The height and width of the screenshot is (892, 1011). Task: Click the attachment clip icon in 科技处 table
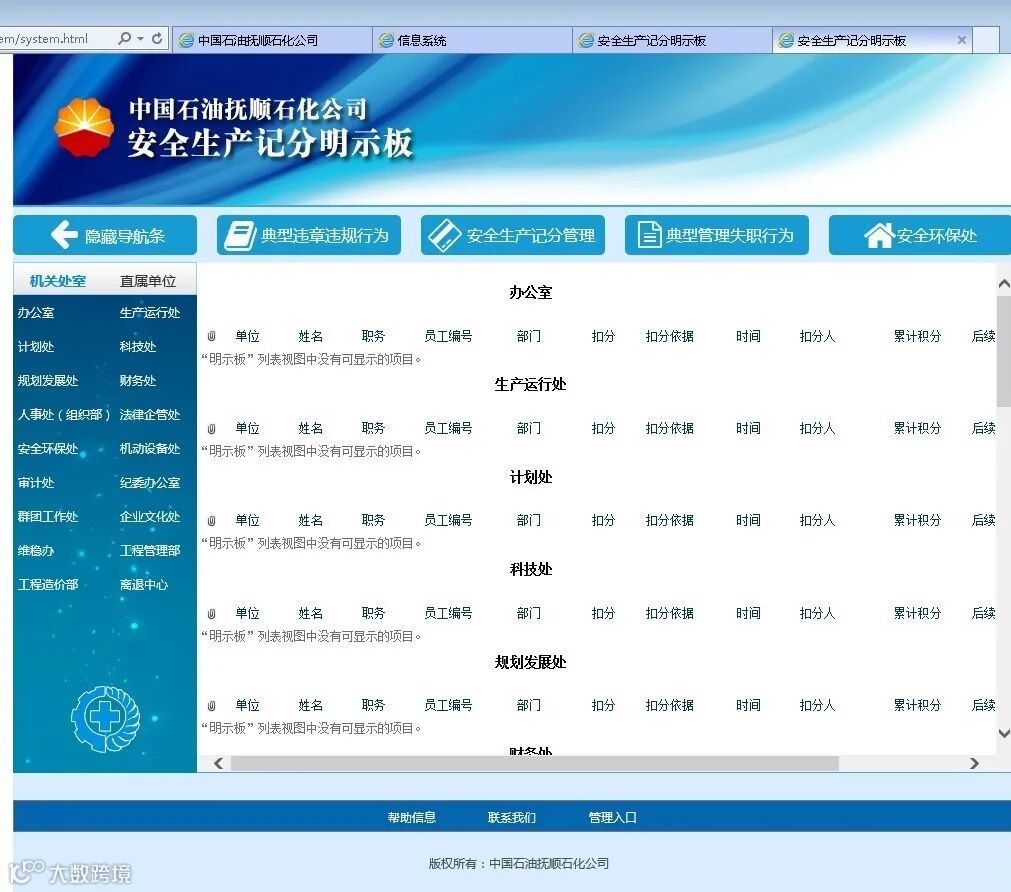pos(211,613)
